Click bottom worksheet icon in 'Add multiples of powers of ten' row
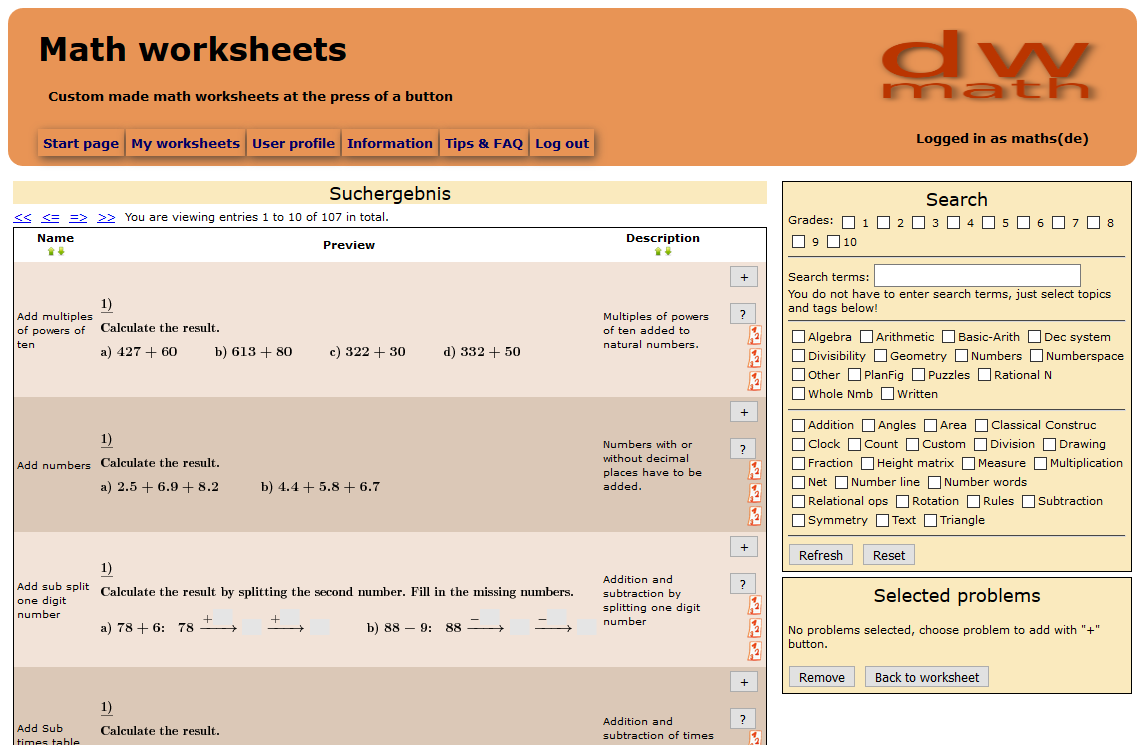The image size is (1145, 745). 754,381
